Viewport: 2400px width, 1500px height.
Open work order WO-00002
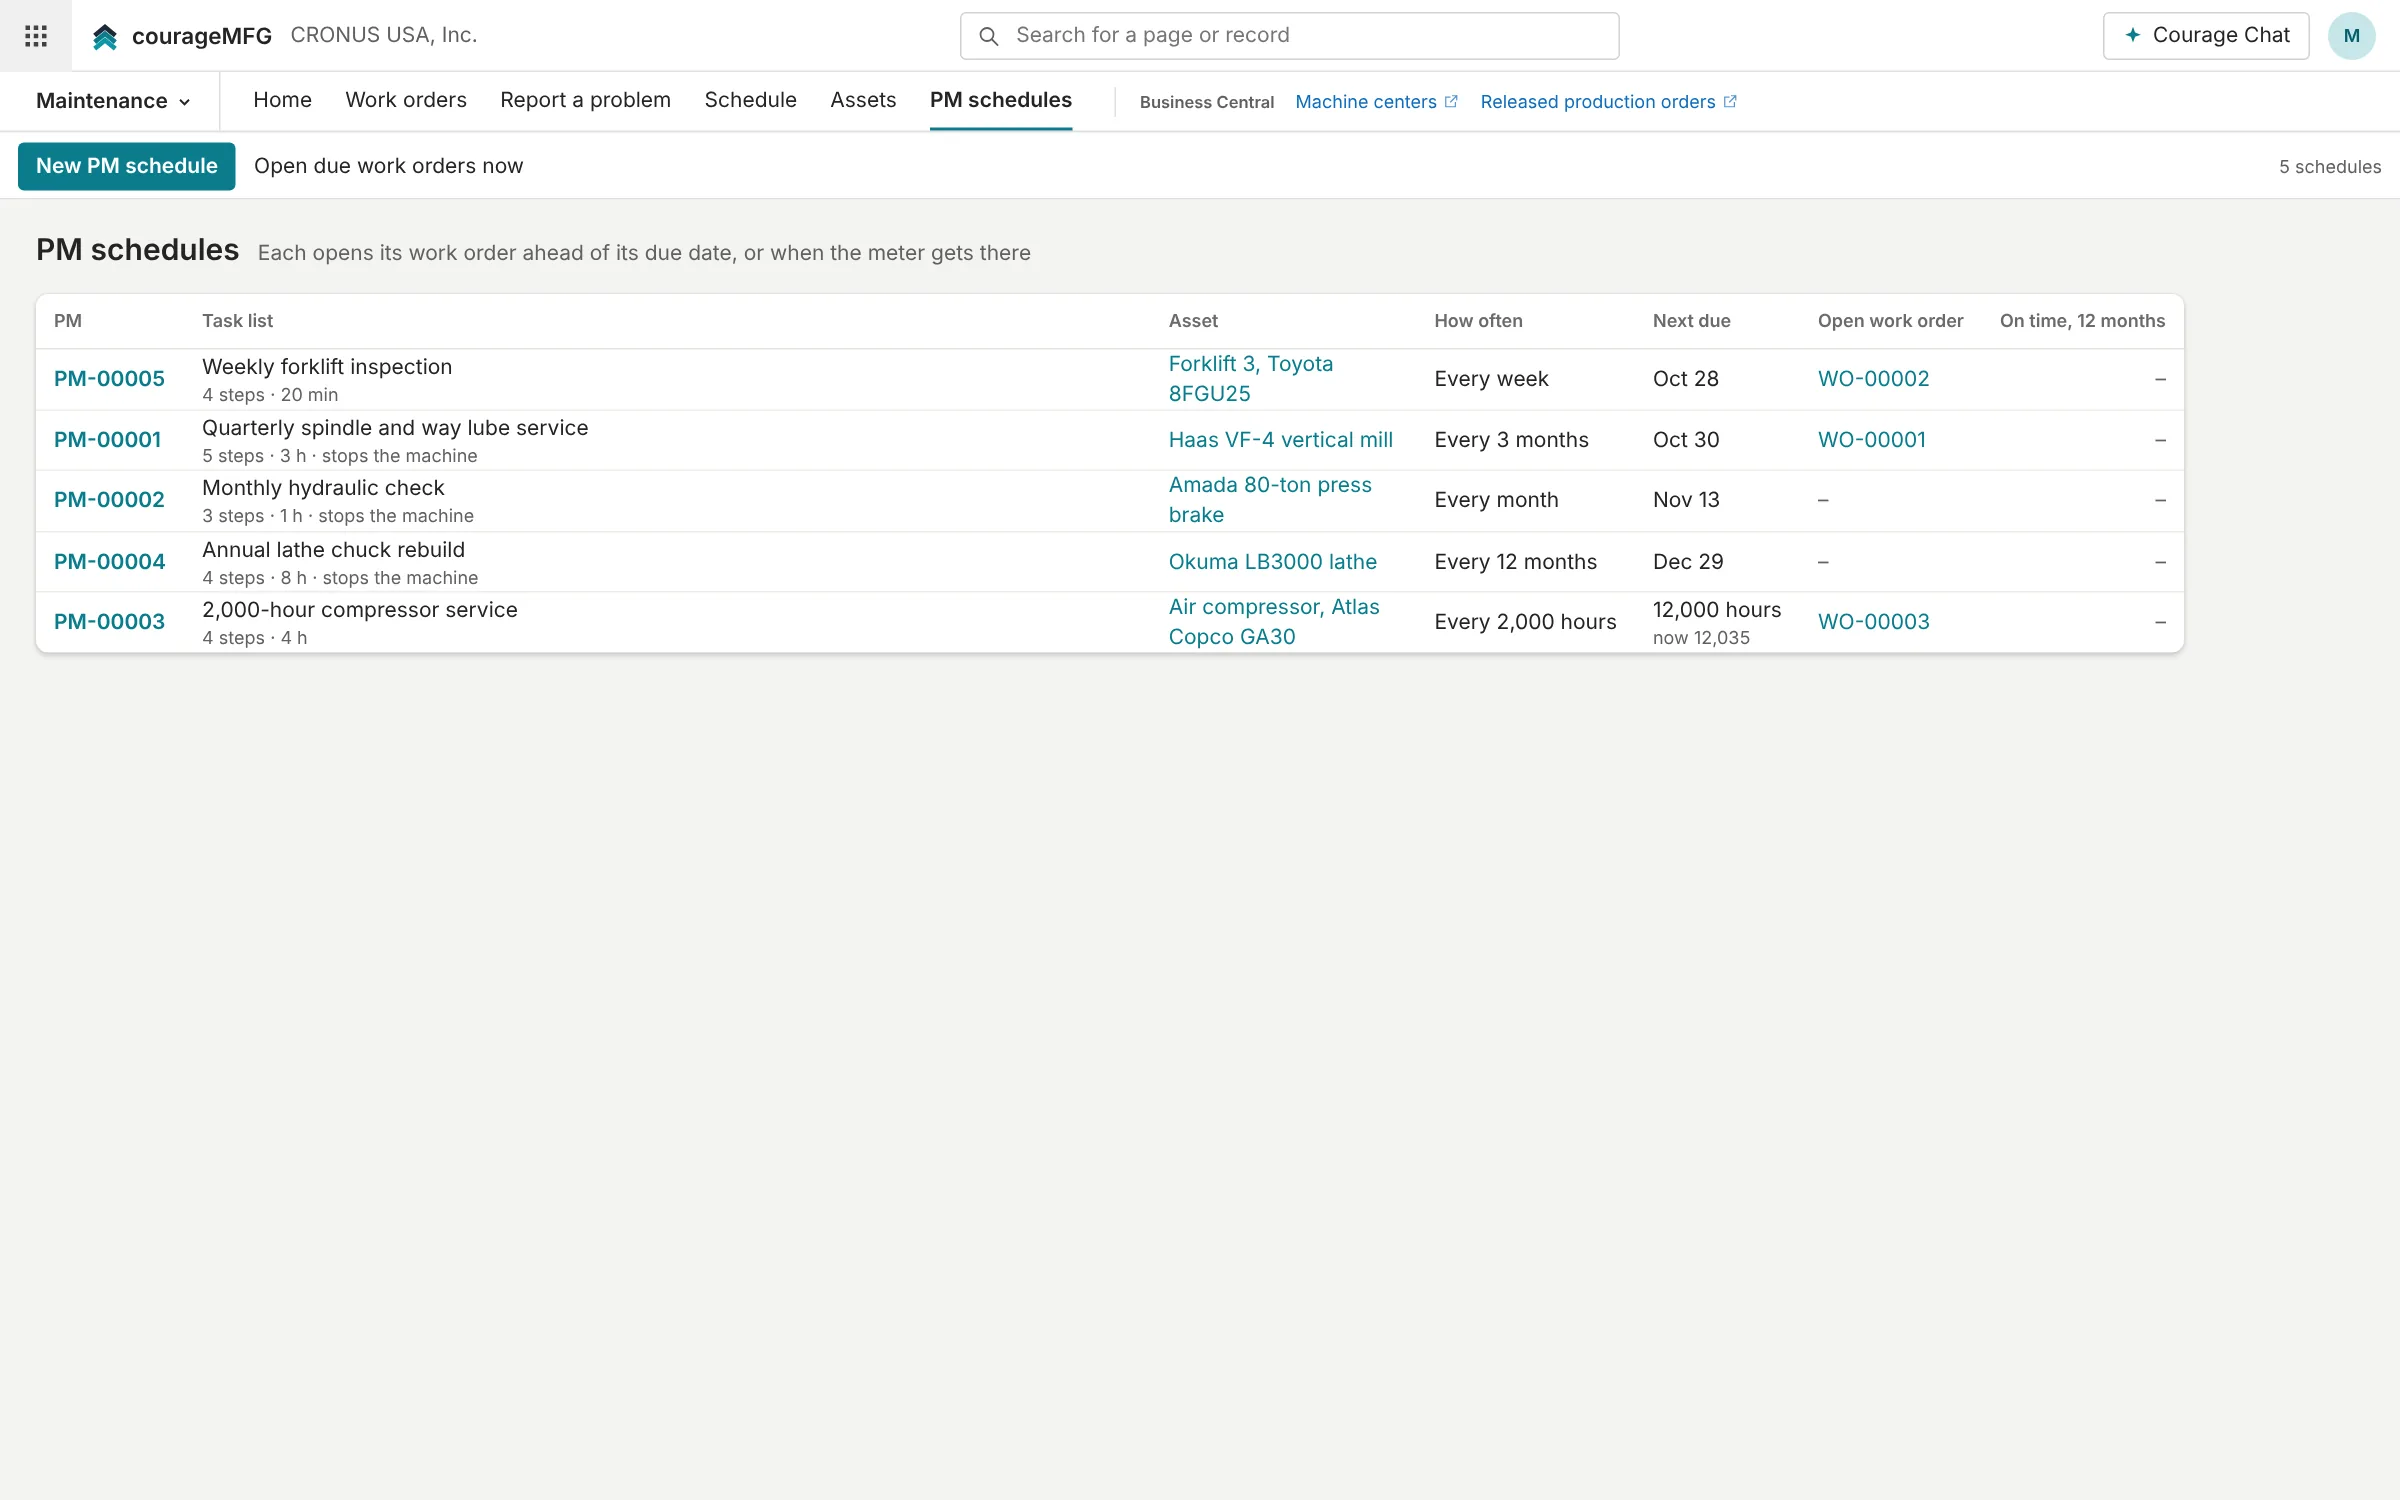click(1873, 379)
